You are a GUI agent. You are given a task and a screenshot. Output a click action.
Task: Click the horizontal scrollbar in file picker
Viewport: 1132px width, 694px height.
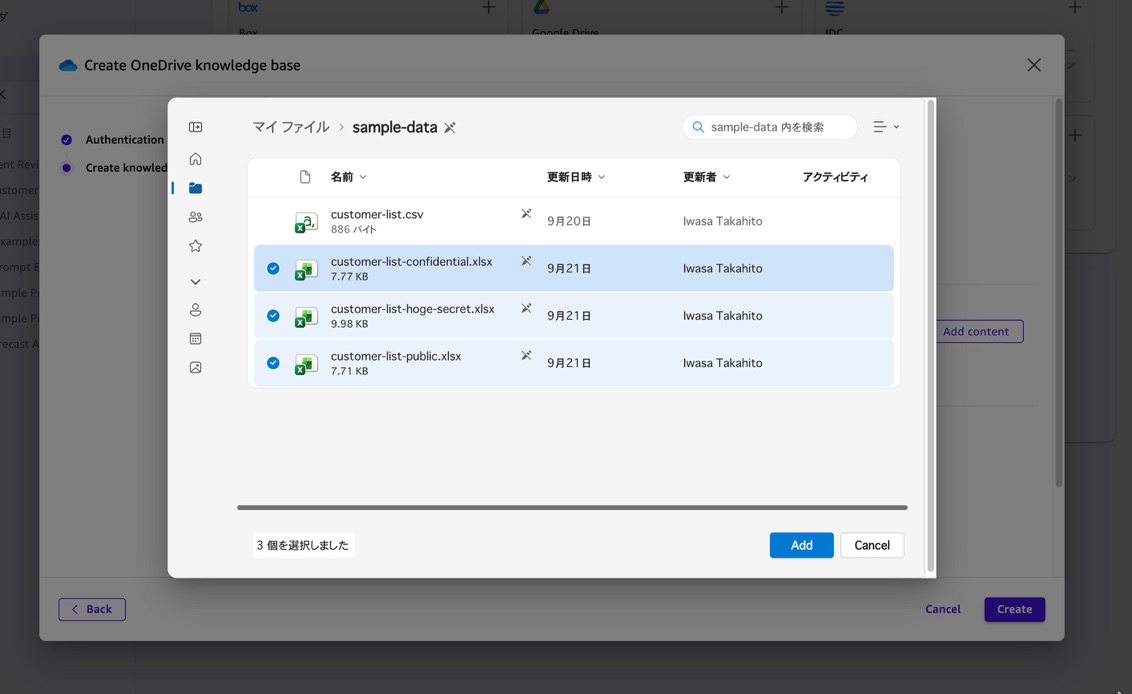pyautogui.click(x=572, y=508)
